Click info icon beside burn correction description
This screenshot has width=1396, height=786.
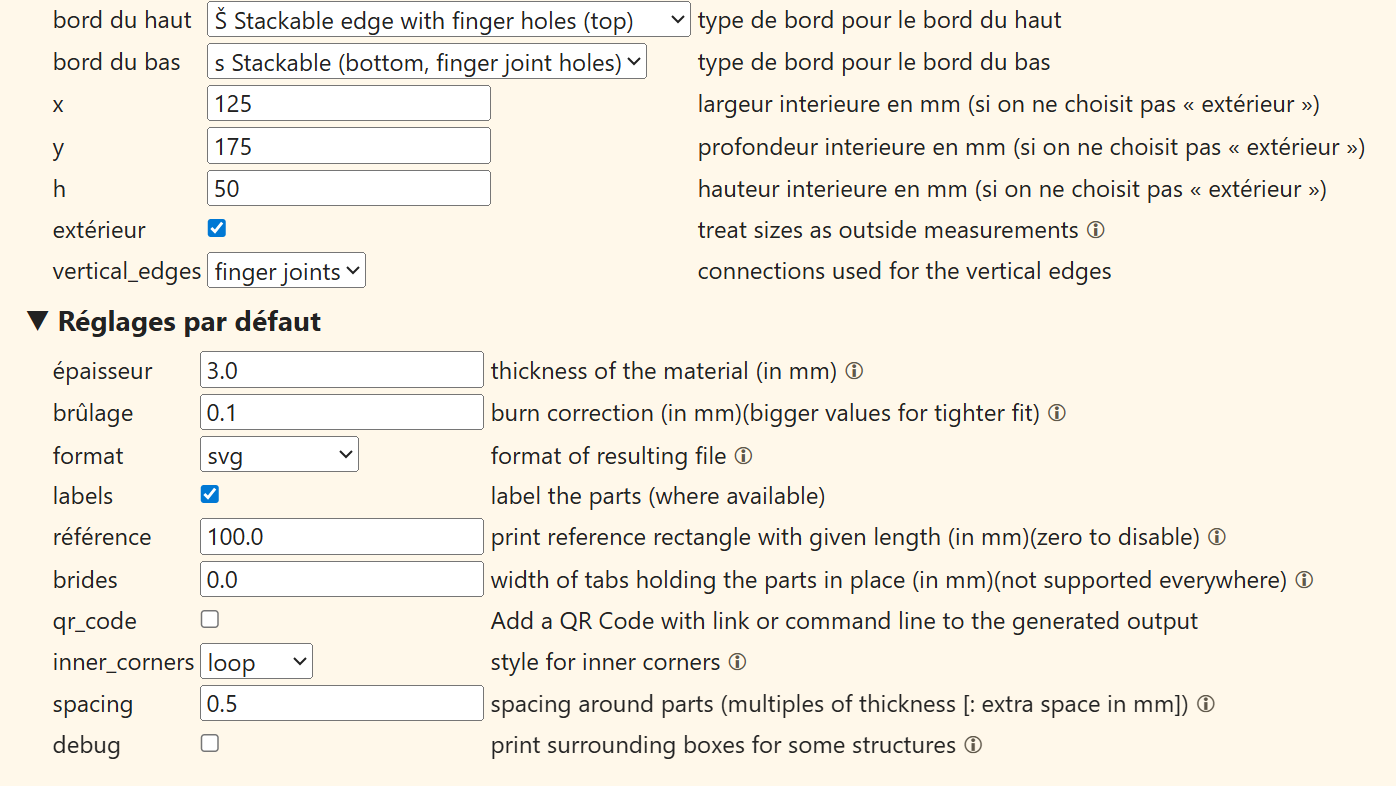point(1057,413)
